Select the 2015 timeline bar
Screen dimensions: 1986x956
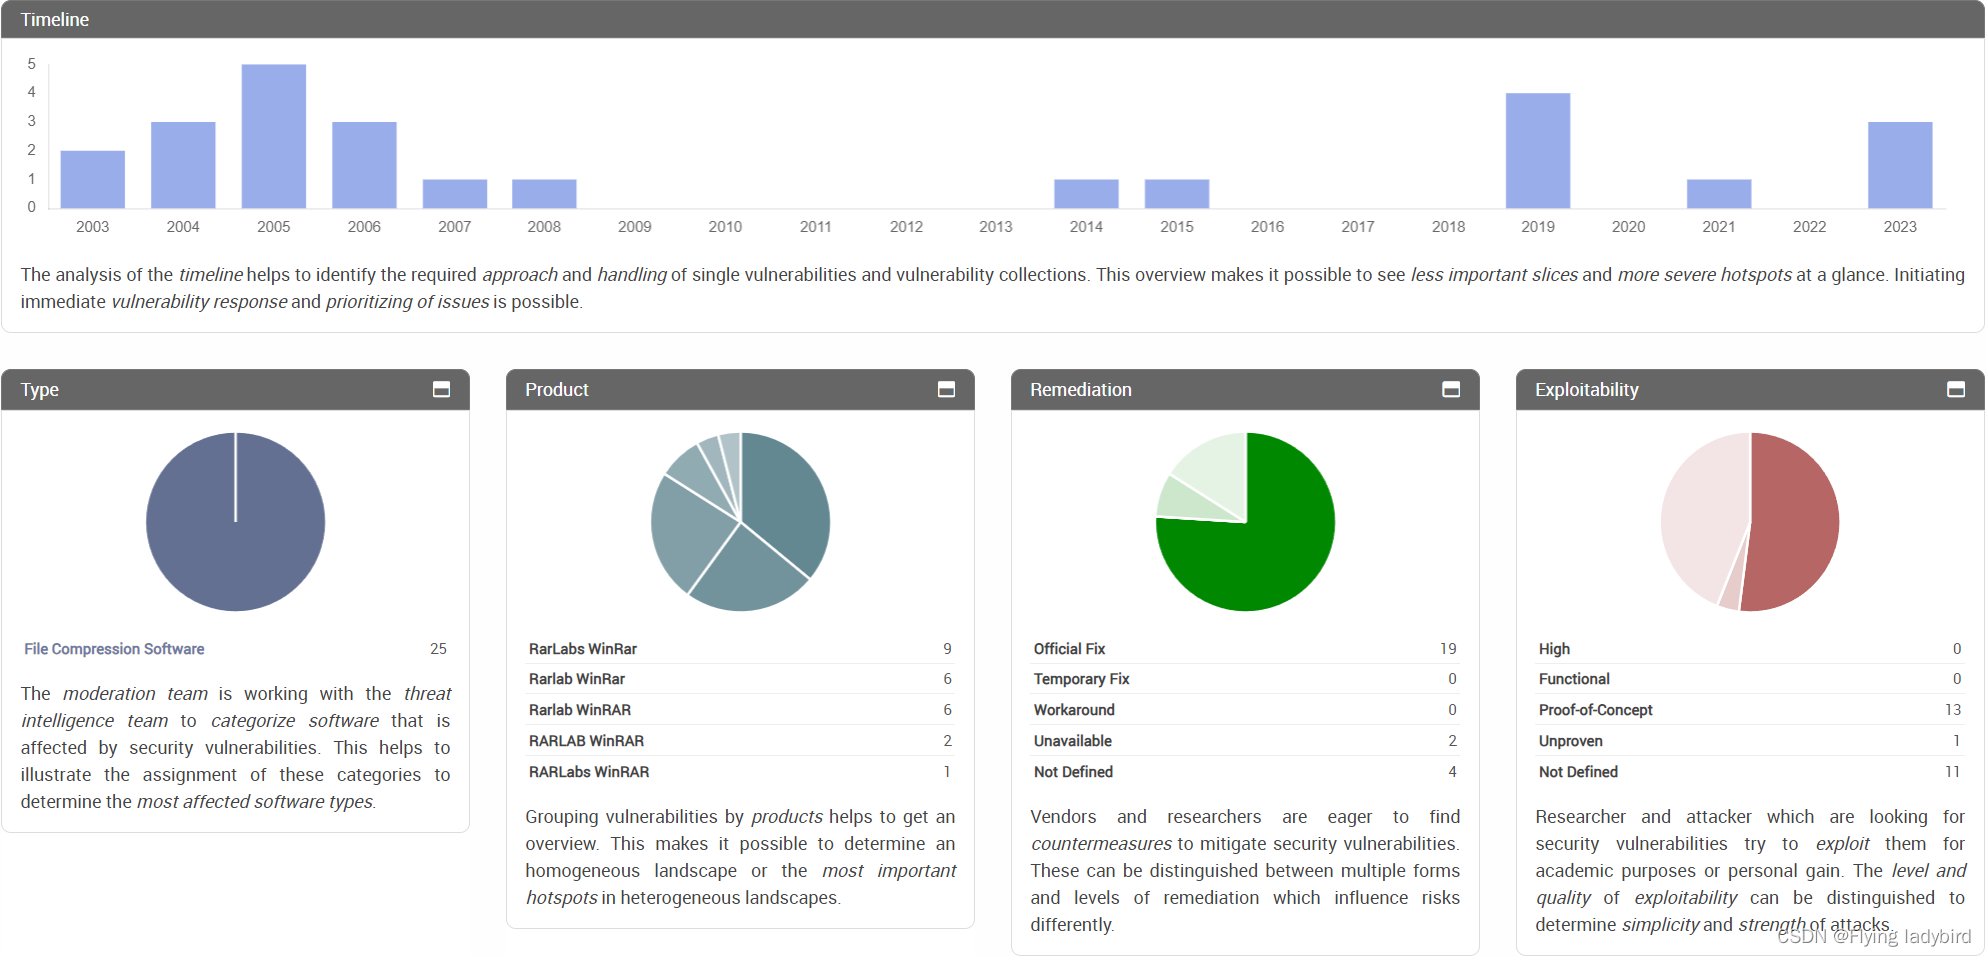1177,194
